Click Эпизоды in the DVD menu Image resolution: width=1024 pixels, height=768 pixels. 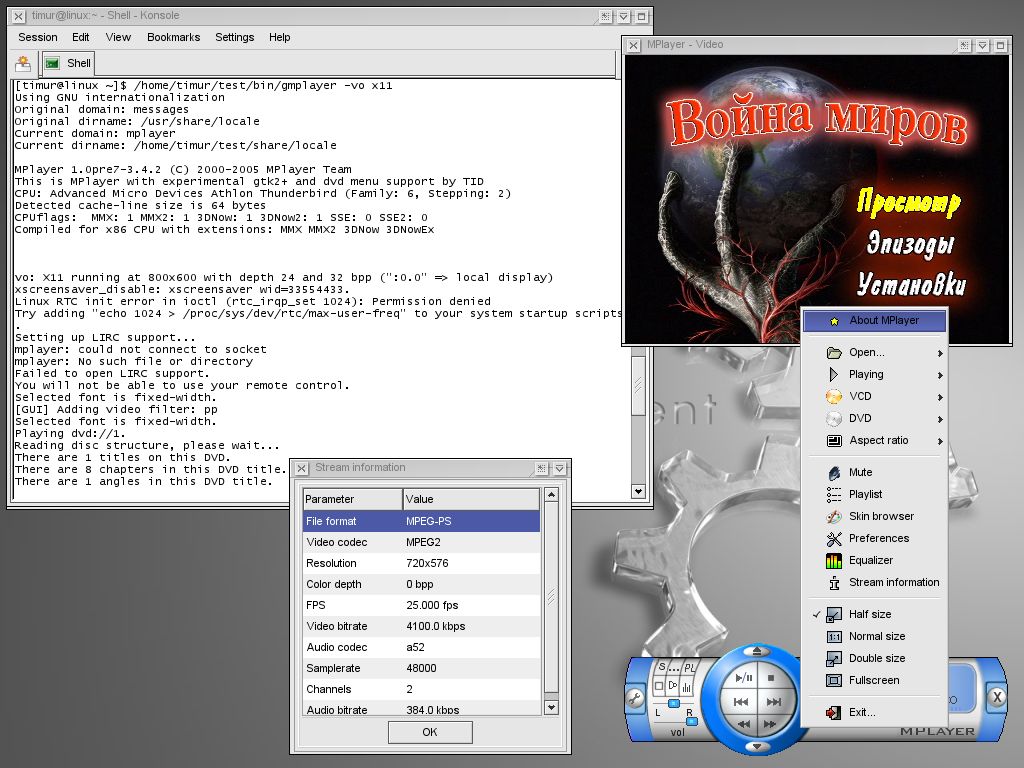[x=910, y=244]
